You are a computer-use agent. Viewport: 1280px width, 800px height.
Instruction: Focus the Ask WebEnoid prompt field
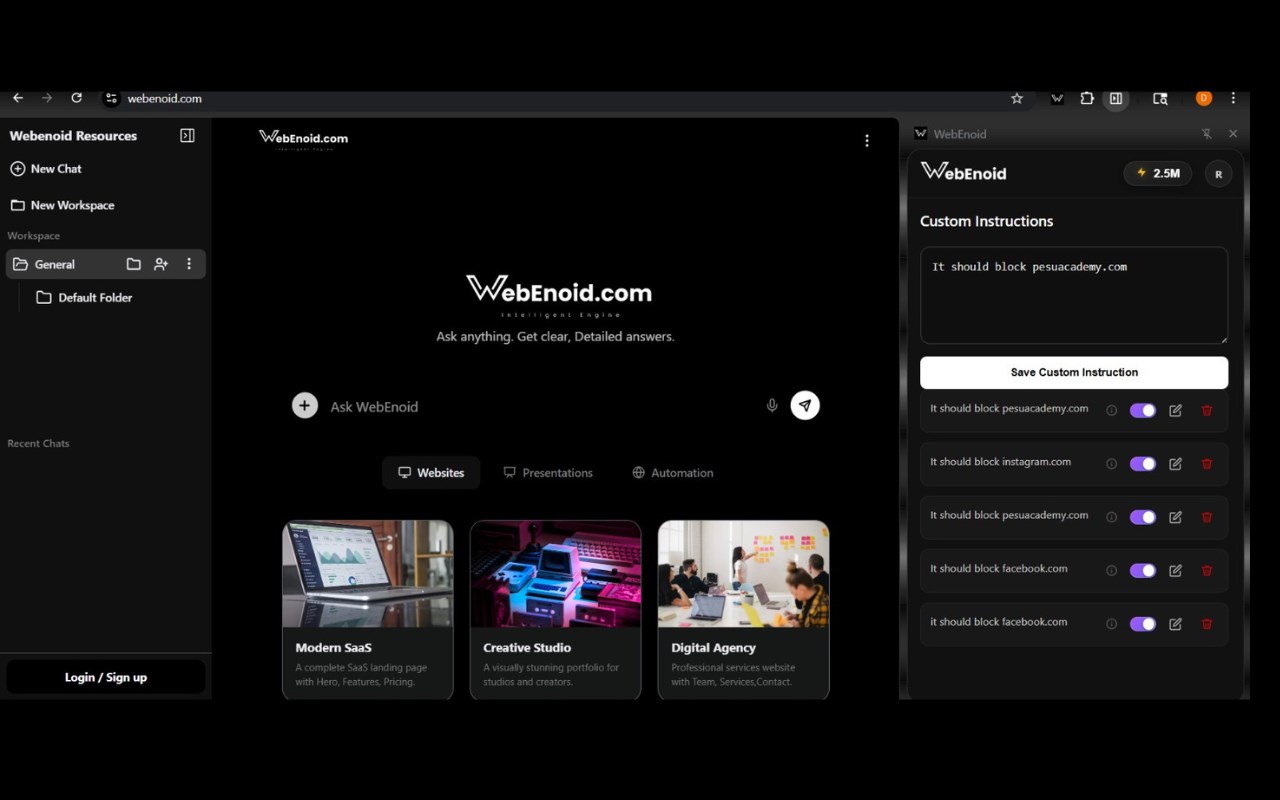[x=540, y=407]
